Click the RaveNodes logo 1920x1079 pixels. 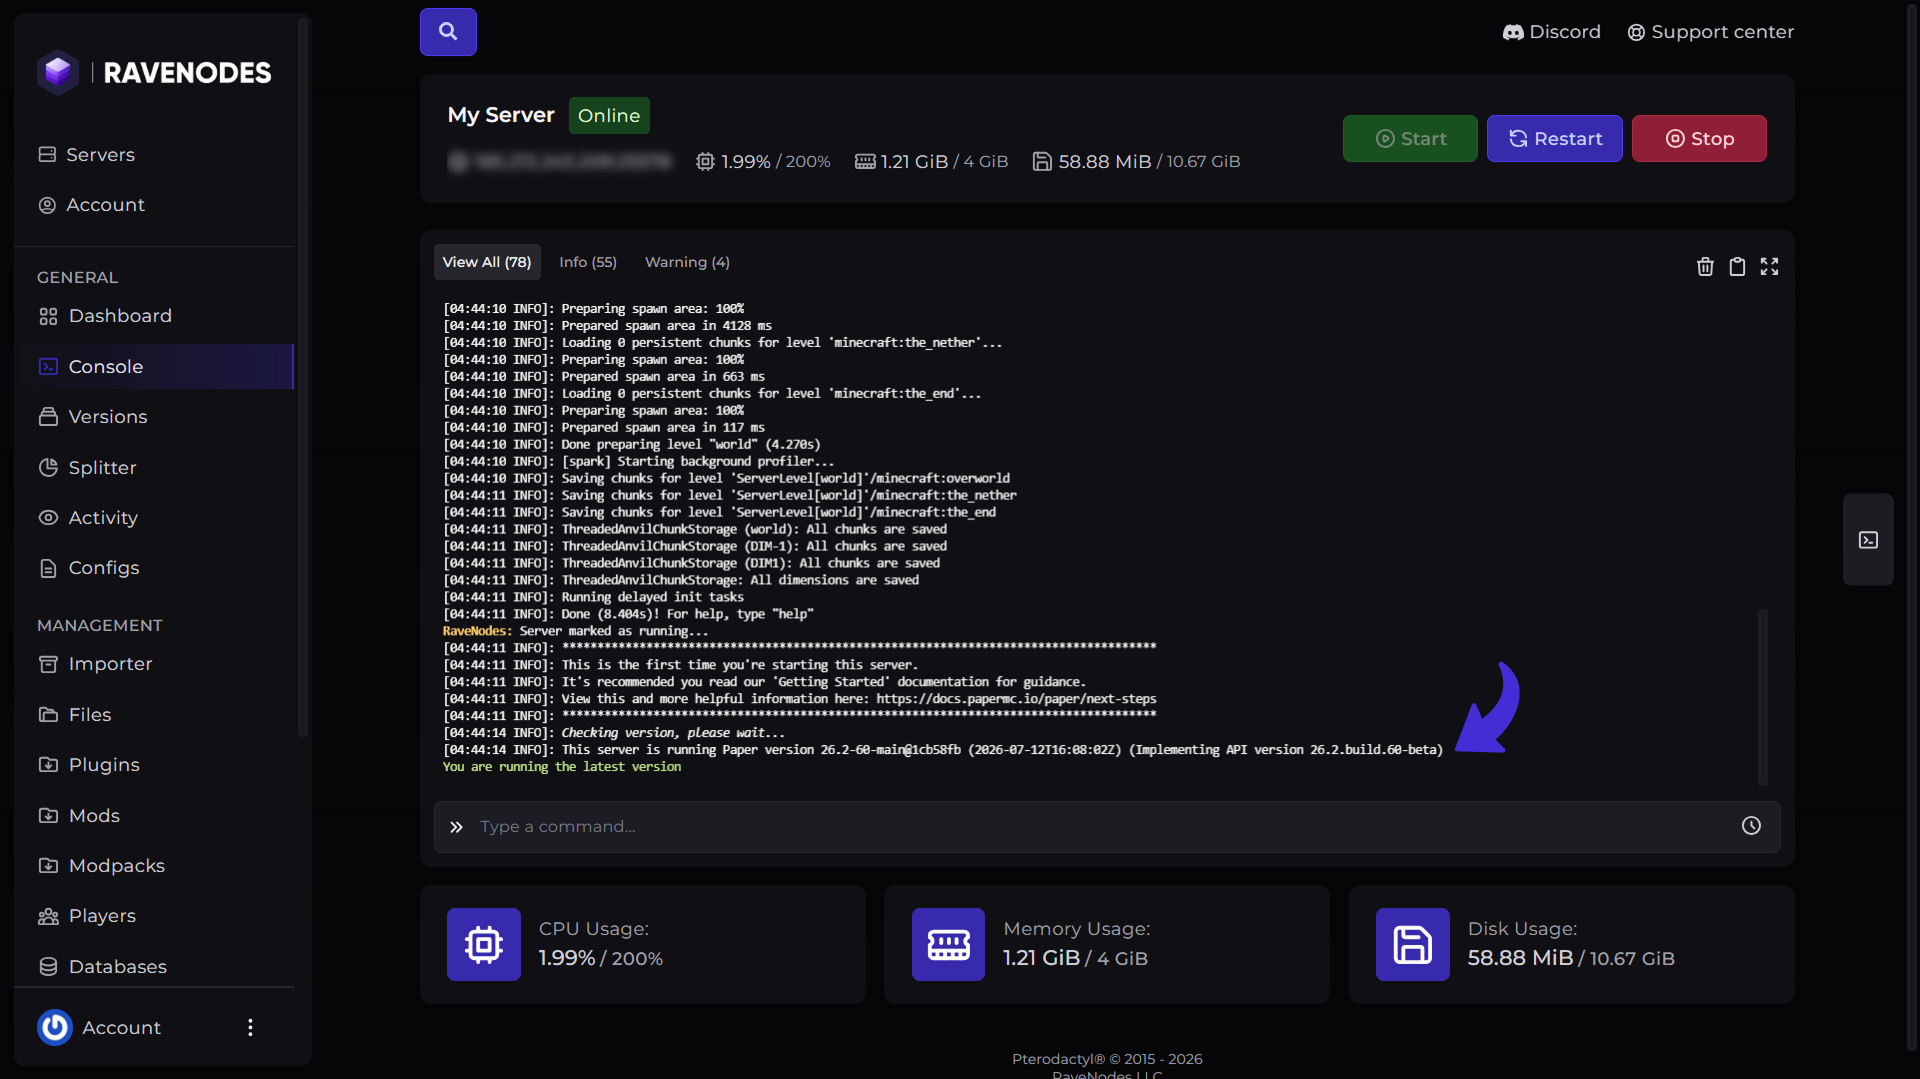click(154, 72)
